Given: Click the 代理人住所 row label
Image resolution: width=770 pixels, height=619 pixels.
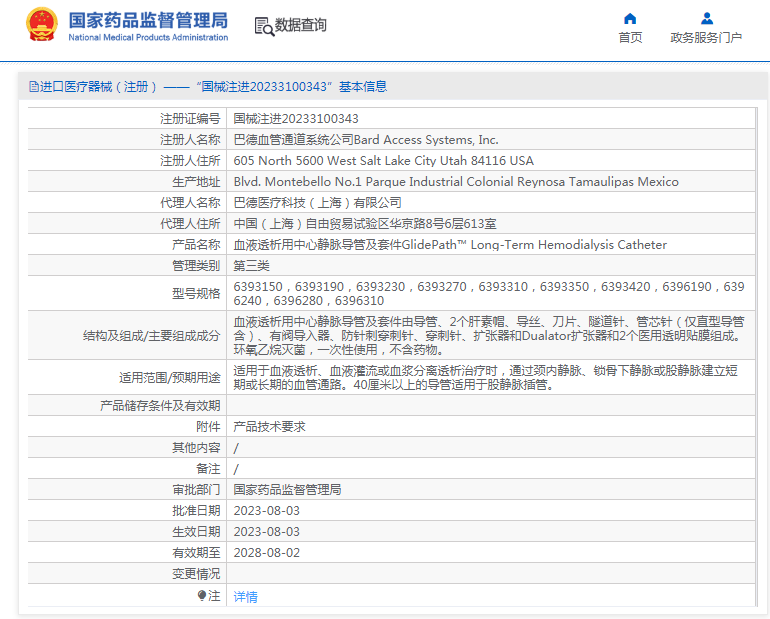Looking at the screenshot, I should [x=190, y=224].
